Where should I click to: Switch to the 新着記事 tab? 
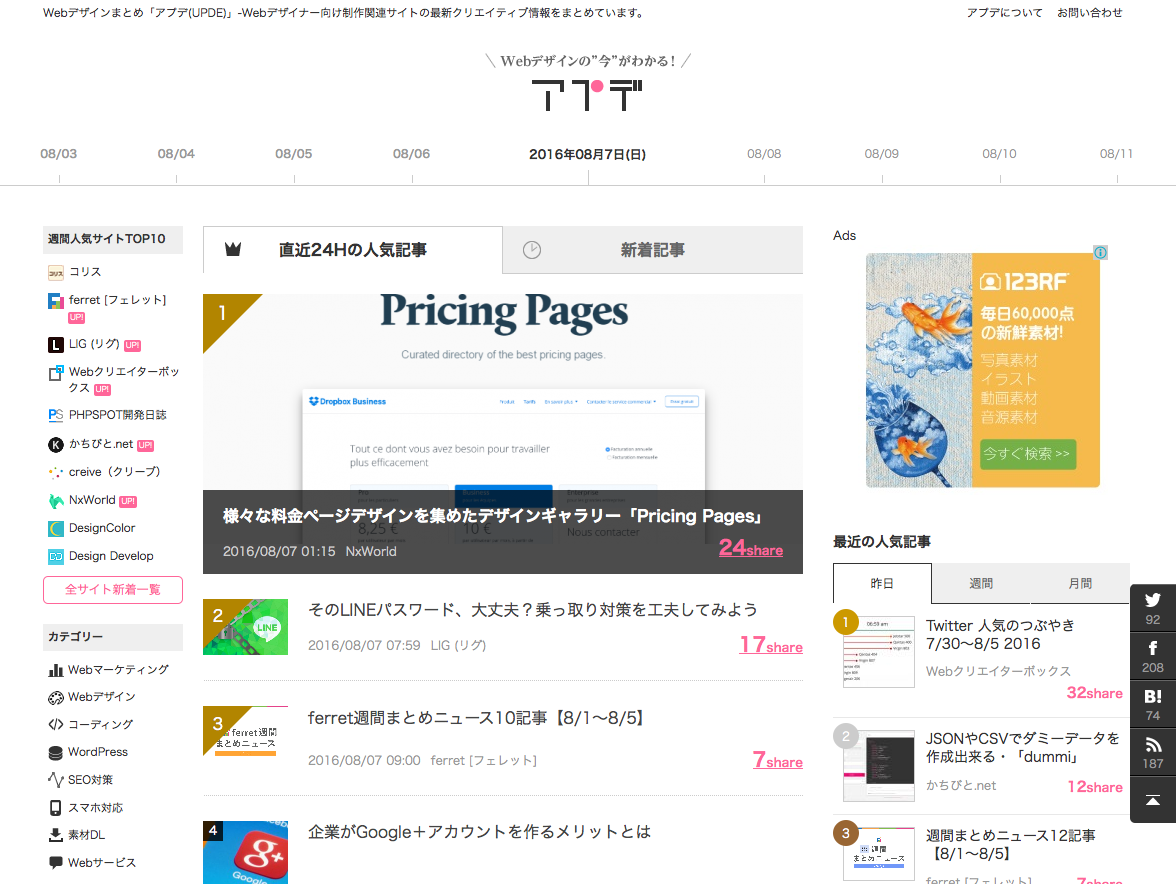coord(652,250)
